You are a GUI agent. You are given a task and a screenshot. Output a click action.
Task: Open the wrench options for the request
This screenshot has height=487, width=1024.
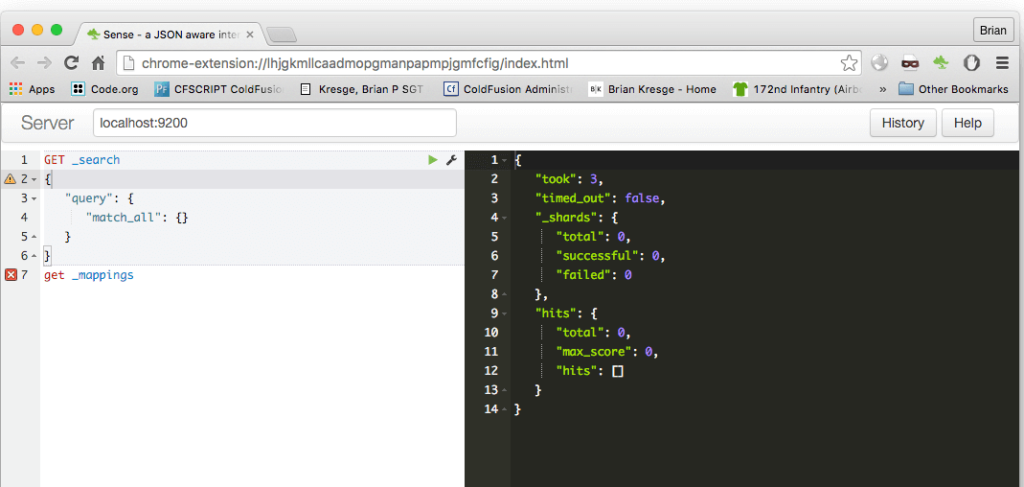tap(451, 160)
